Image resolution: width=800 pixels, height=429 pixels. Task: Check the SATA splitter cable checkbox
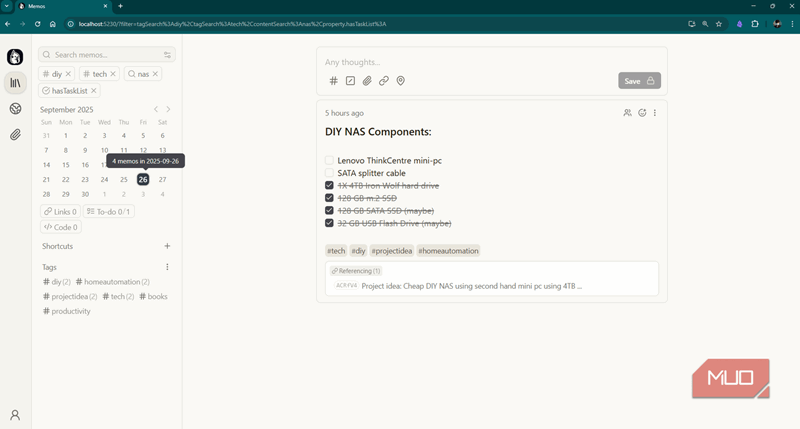pyautogui.click(x=329, y=173)
